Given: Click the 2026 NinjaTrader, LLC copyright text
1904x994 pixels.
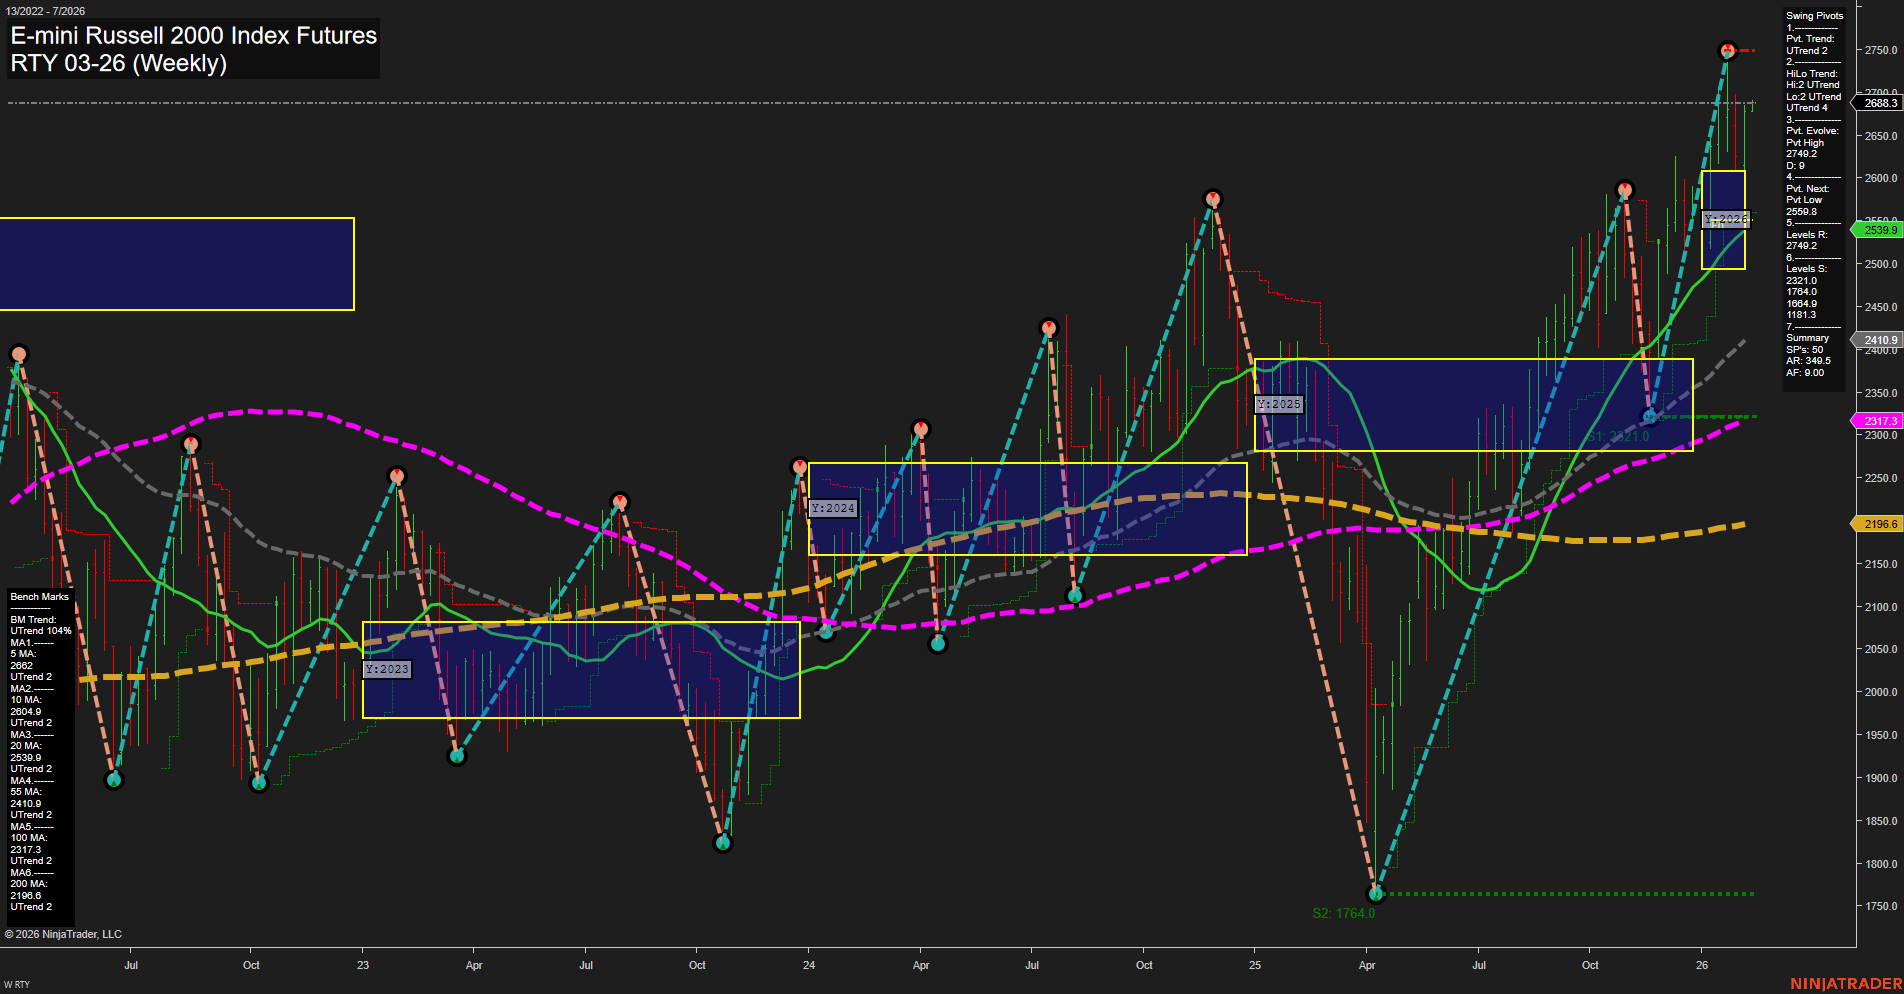Looking at the screenshot, I should [65, 933].
